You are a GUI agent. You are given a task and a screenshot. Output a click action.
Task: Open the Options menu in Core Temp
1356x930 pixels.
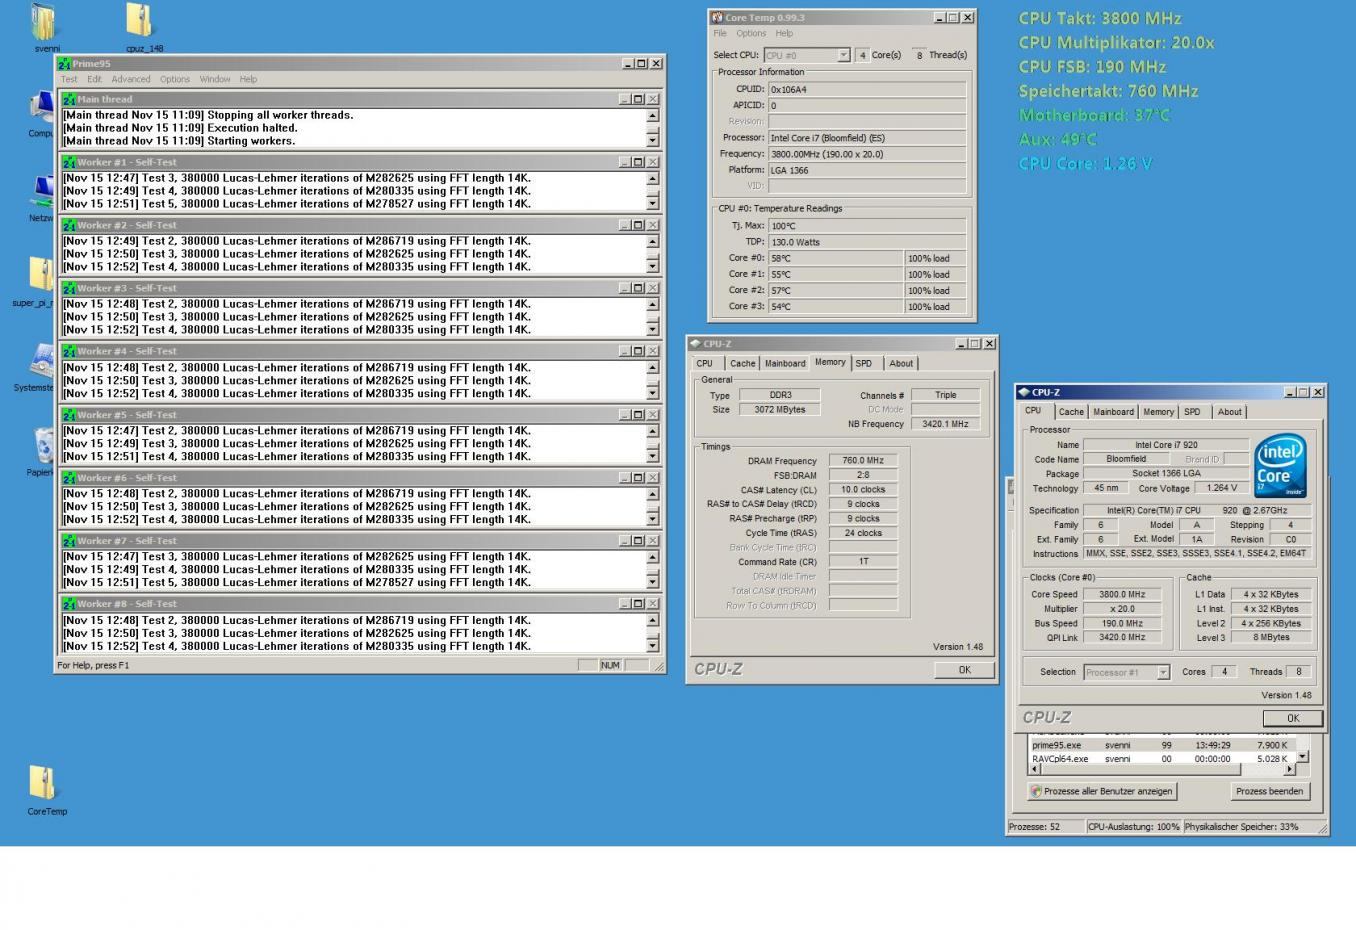751,33
